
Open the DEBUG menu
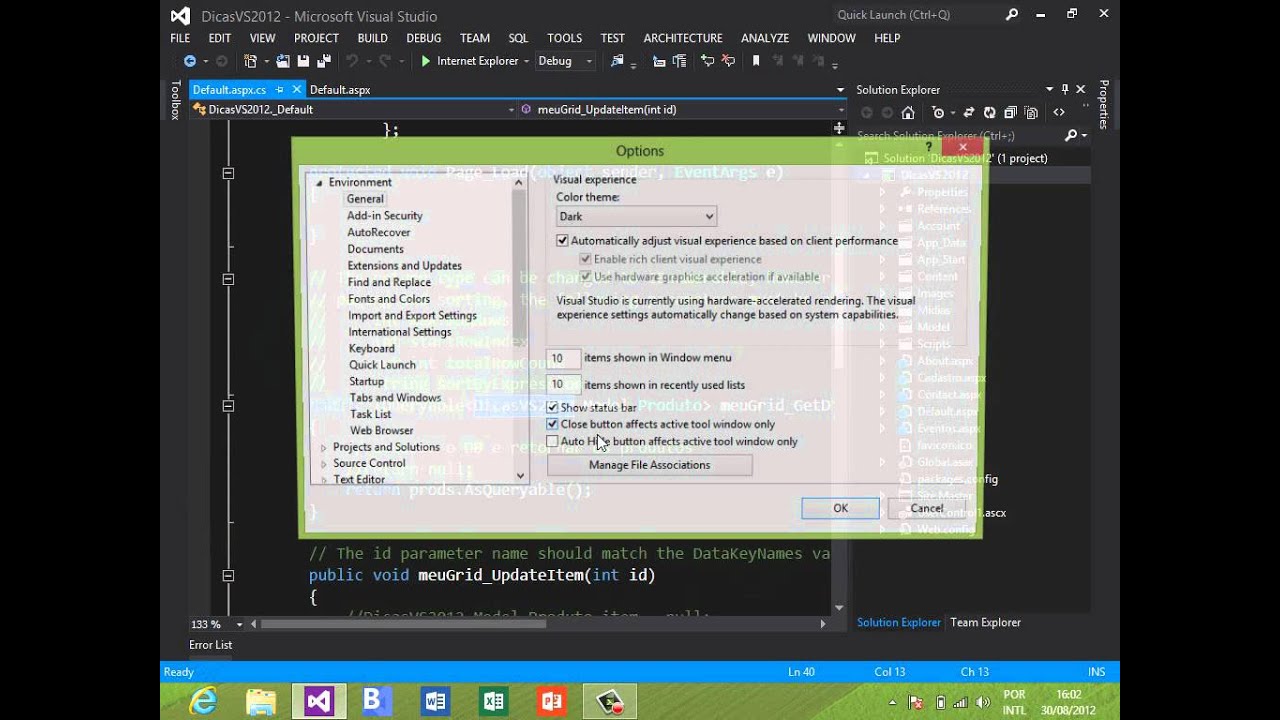tap(423, 38)
